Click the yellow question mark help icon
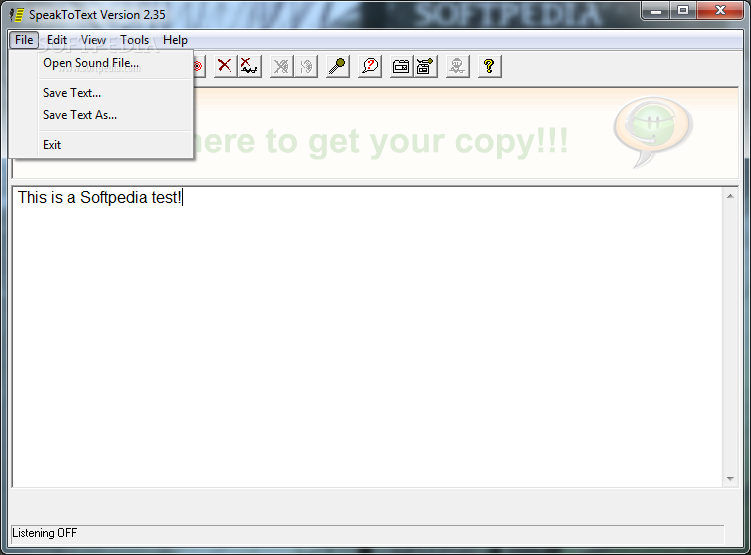 tap(489, 66)
